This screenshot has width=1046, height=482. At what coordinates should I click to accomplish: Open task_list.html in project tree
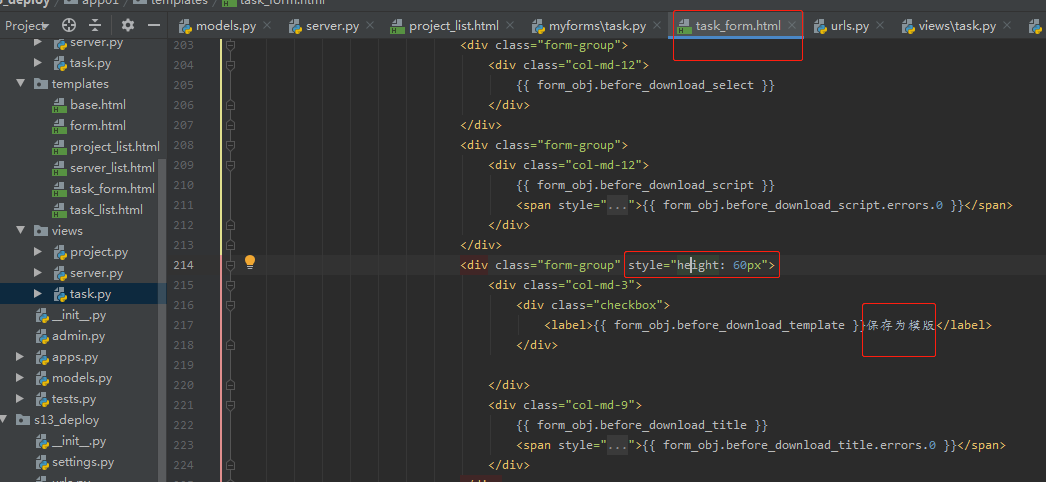(106, 210)
